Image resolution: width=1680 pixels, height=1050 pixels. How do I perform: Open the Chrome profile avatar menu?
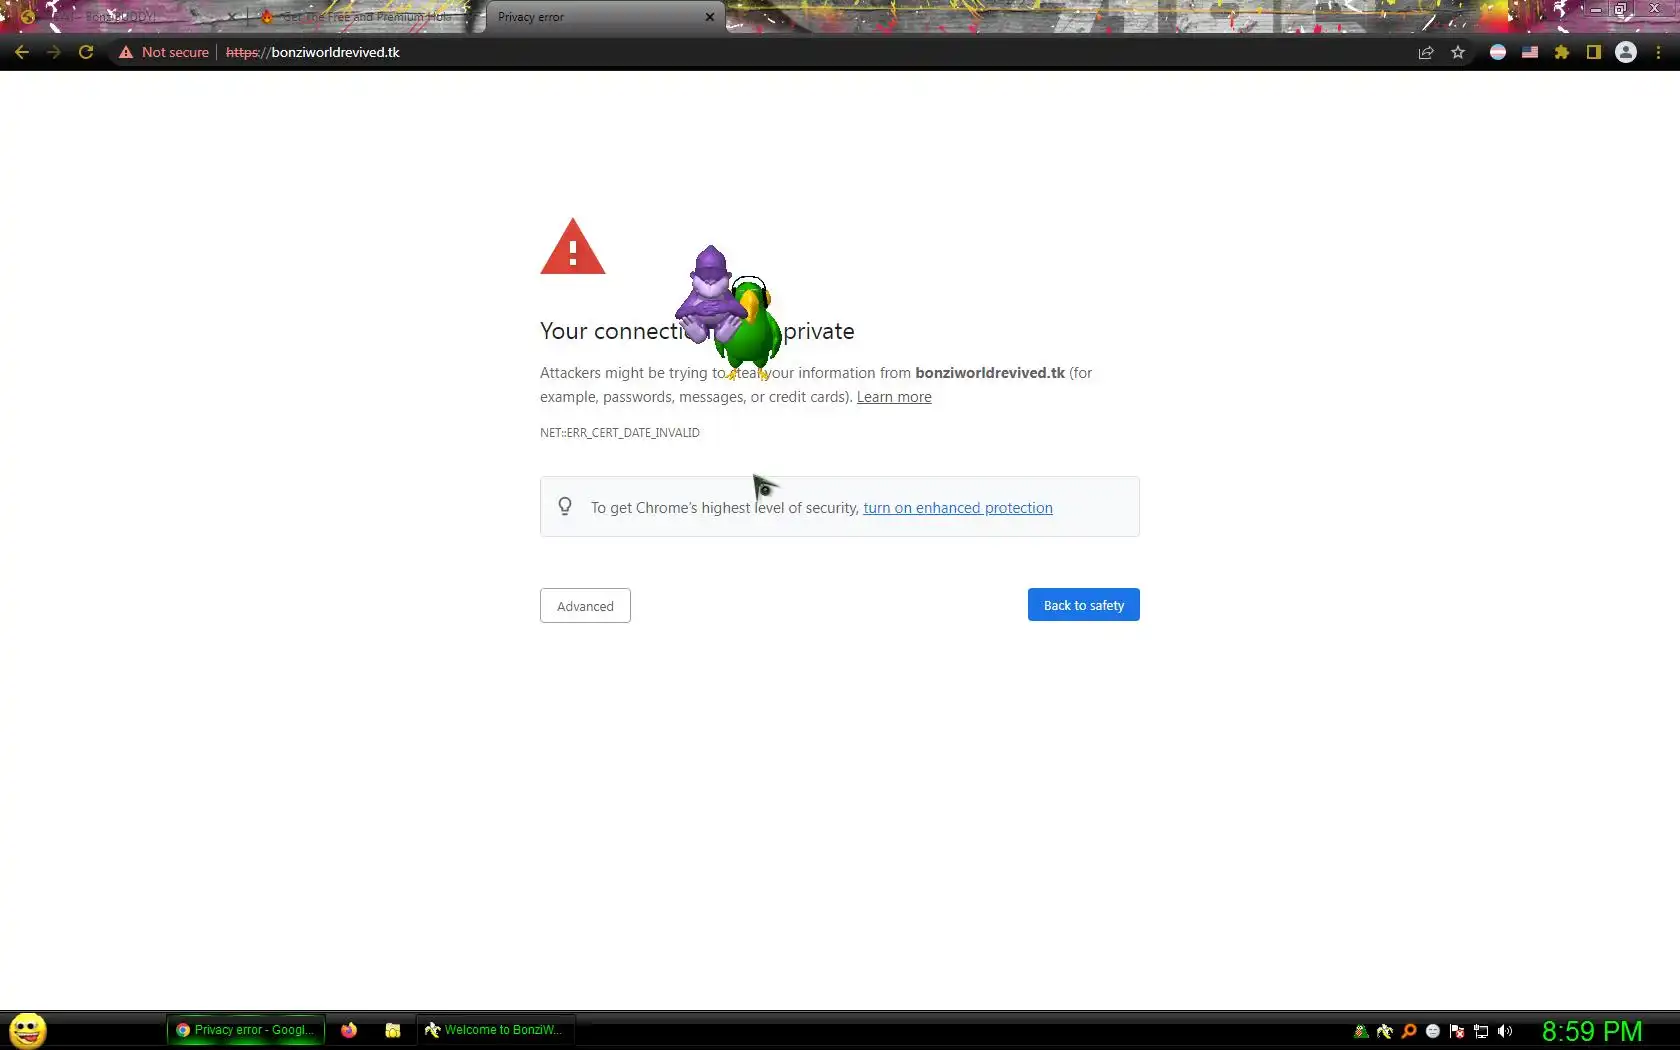coord(1626,52)
